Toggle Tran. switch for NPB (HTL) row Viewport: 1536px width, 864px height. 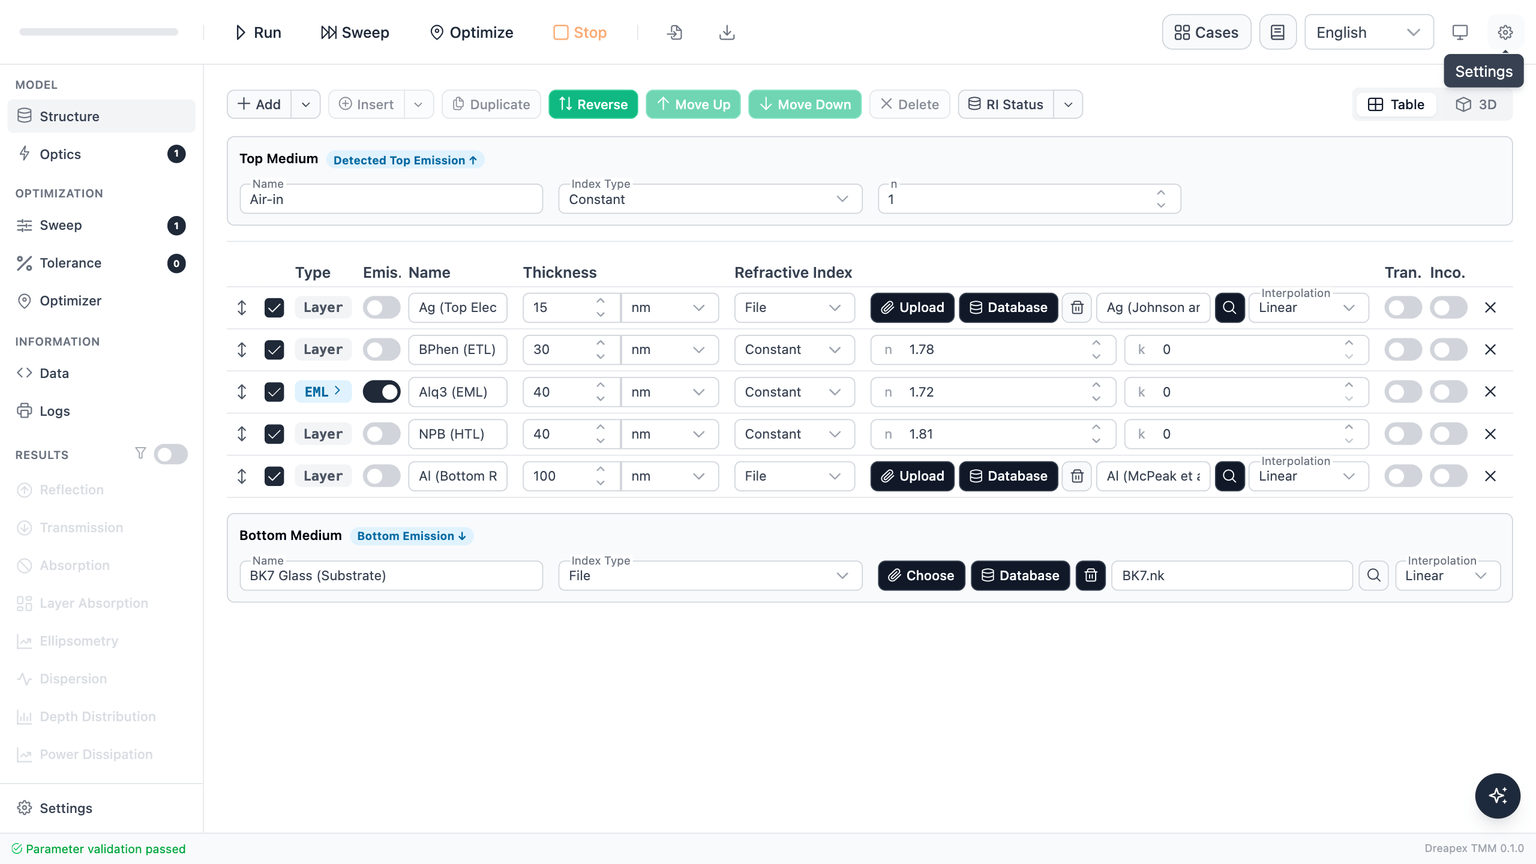1403,434
